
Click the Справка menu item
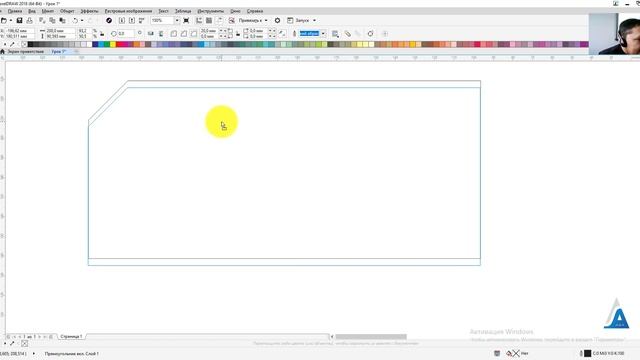pos(255,11)
